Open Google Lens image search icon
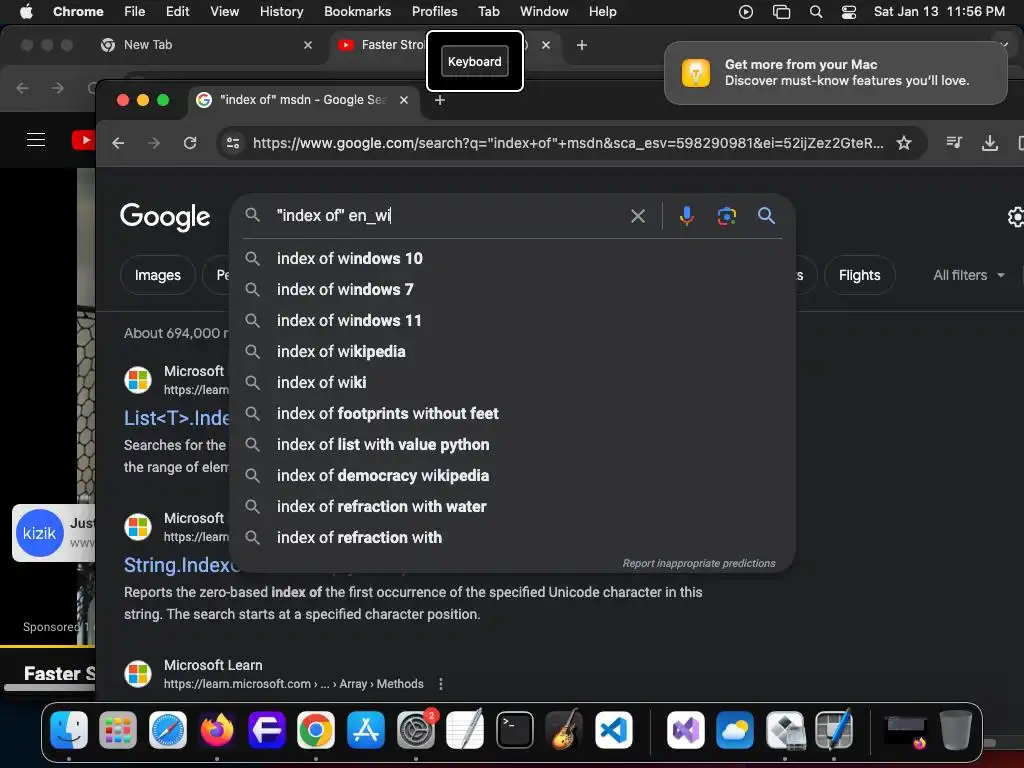This screenshot has height=768, width=1024. [726, 216]
